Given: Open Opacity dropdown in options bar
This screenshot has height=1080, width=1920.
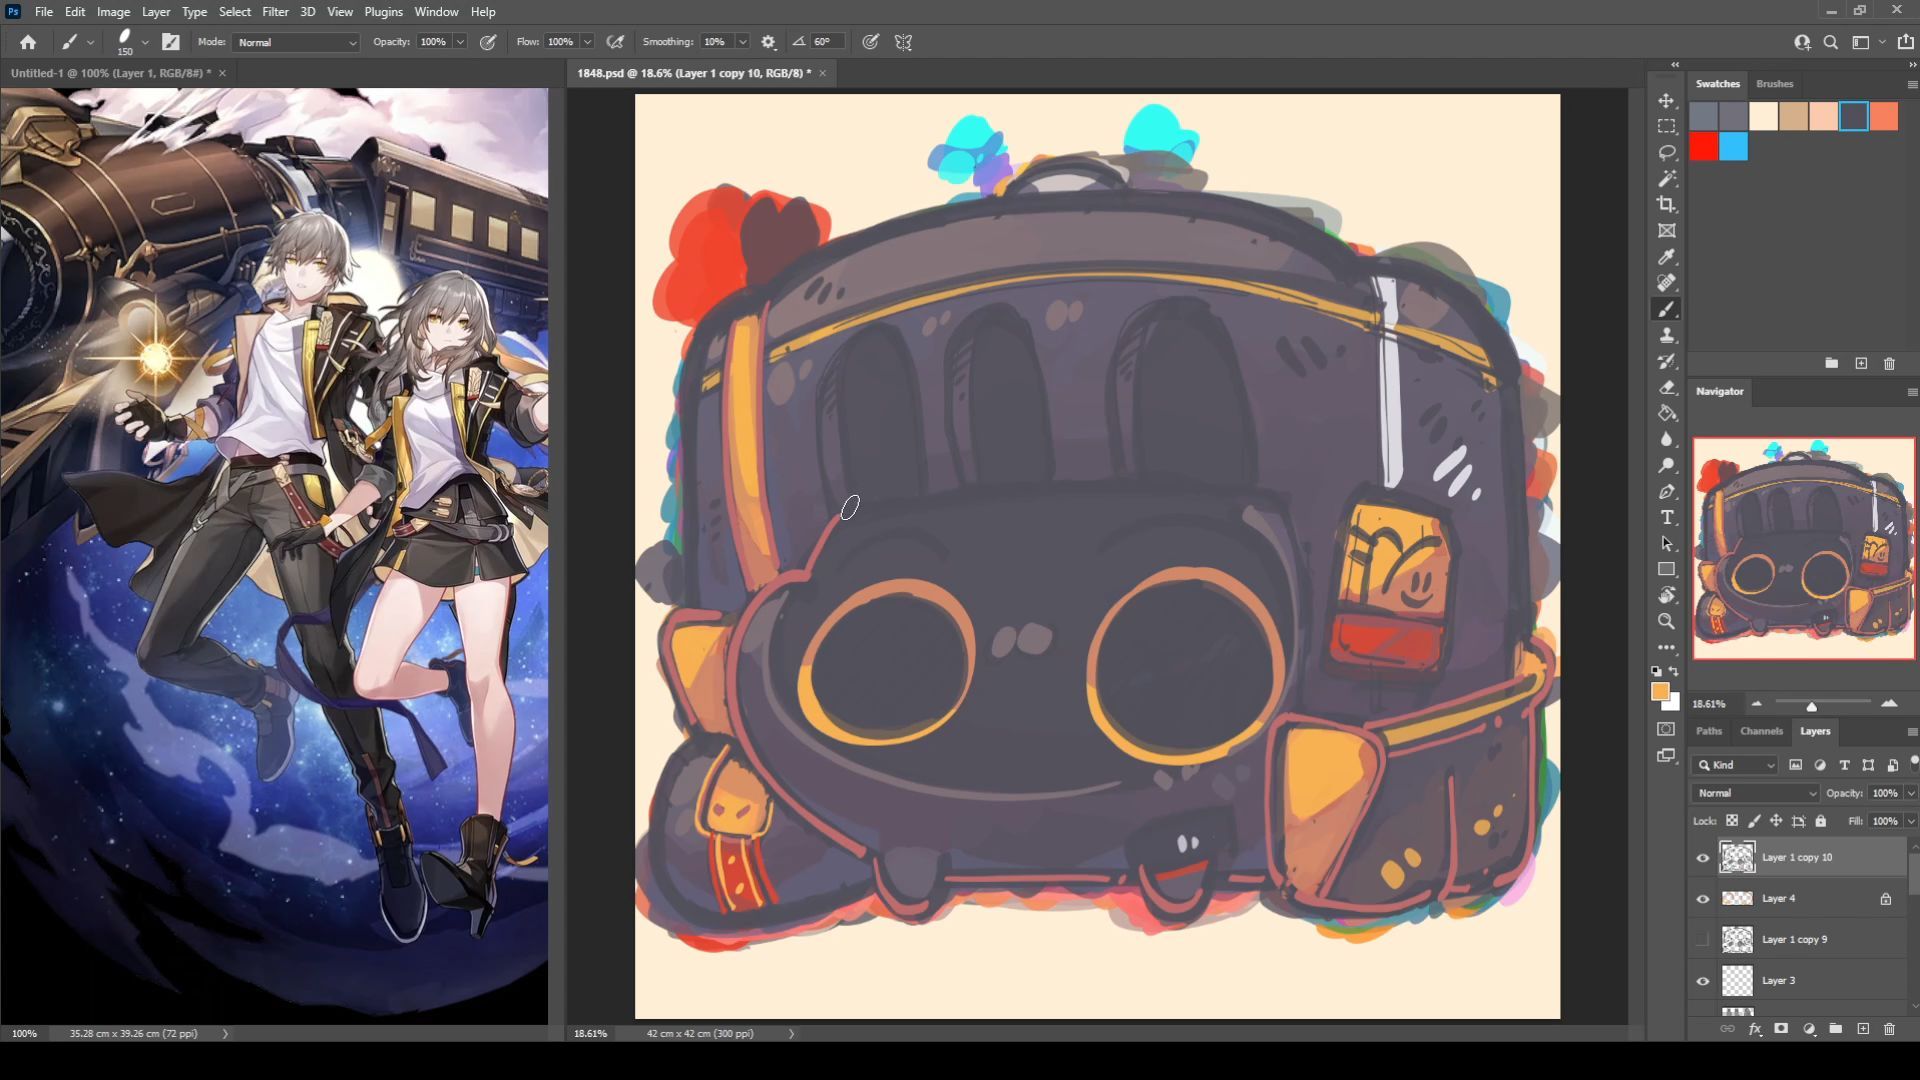Looking at the screenshot, I should coord(460,42).
